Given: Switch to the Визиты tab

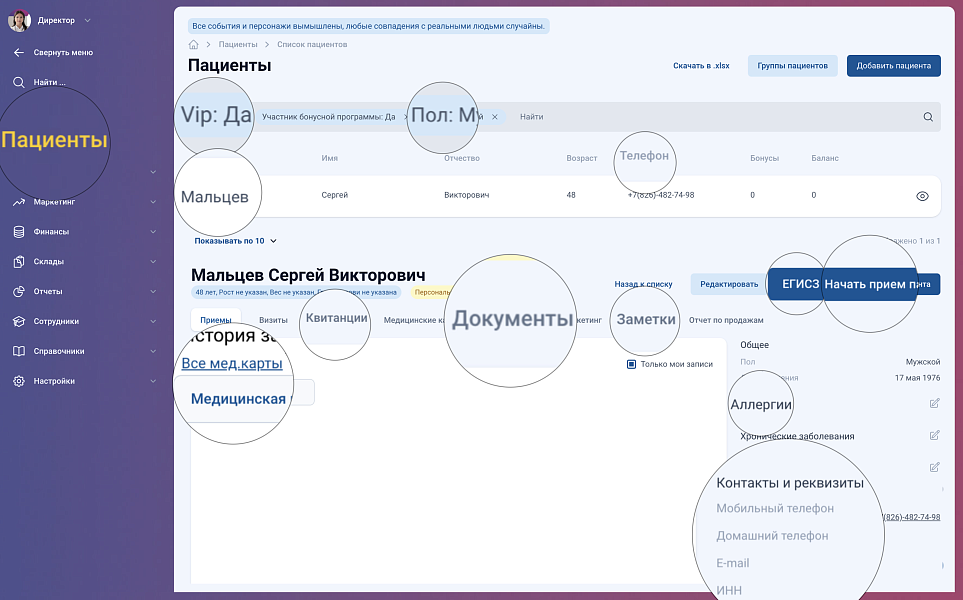Looking at the screenshot, I should pos(273,320).
